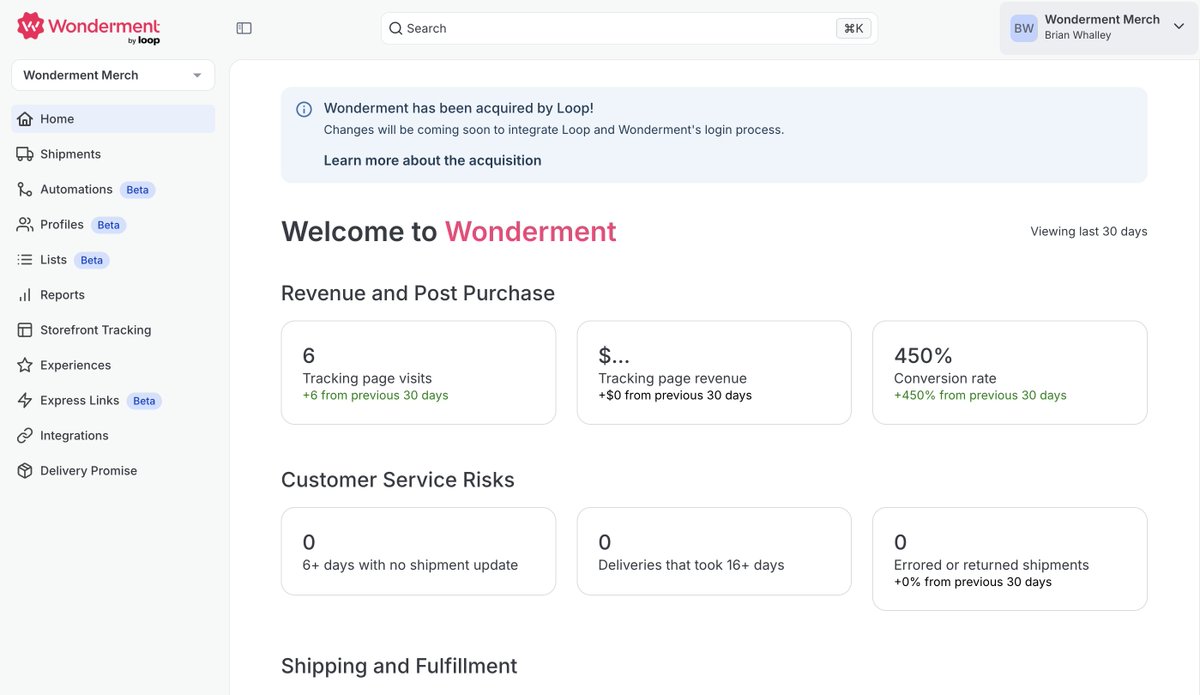
Task: Follow Learn more about the acquisition link
Action: point(432,160)
